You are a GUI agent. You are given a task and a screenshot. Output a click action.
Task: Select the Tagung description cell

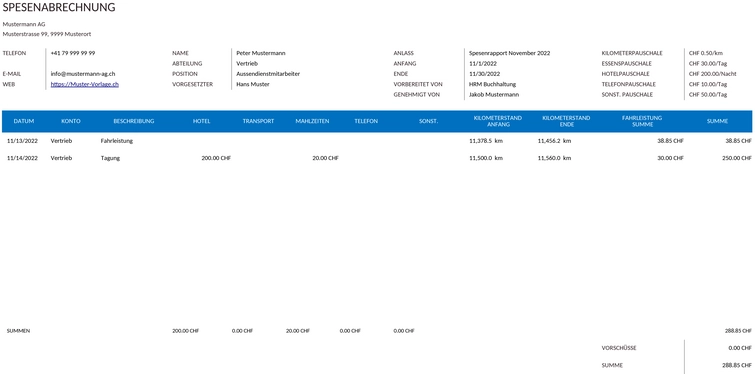(110, 158)
